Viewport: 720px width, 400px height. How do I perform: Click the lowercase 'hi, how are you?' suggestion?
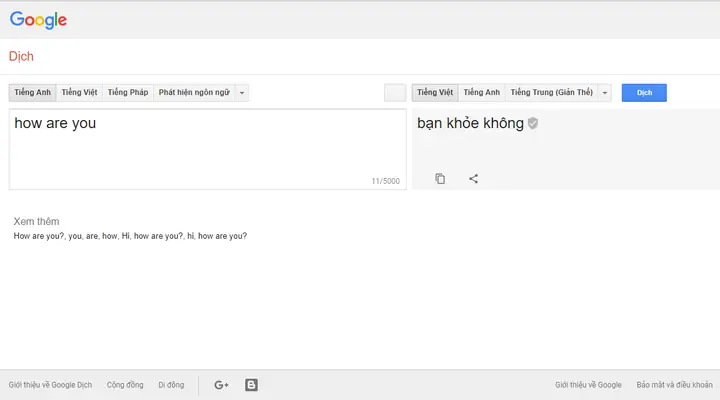tap(217, 236)
